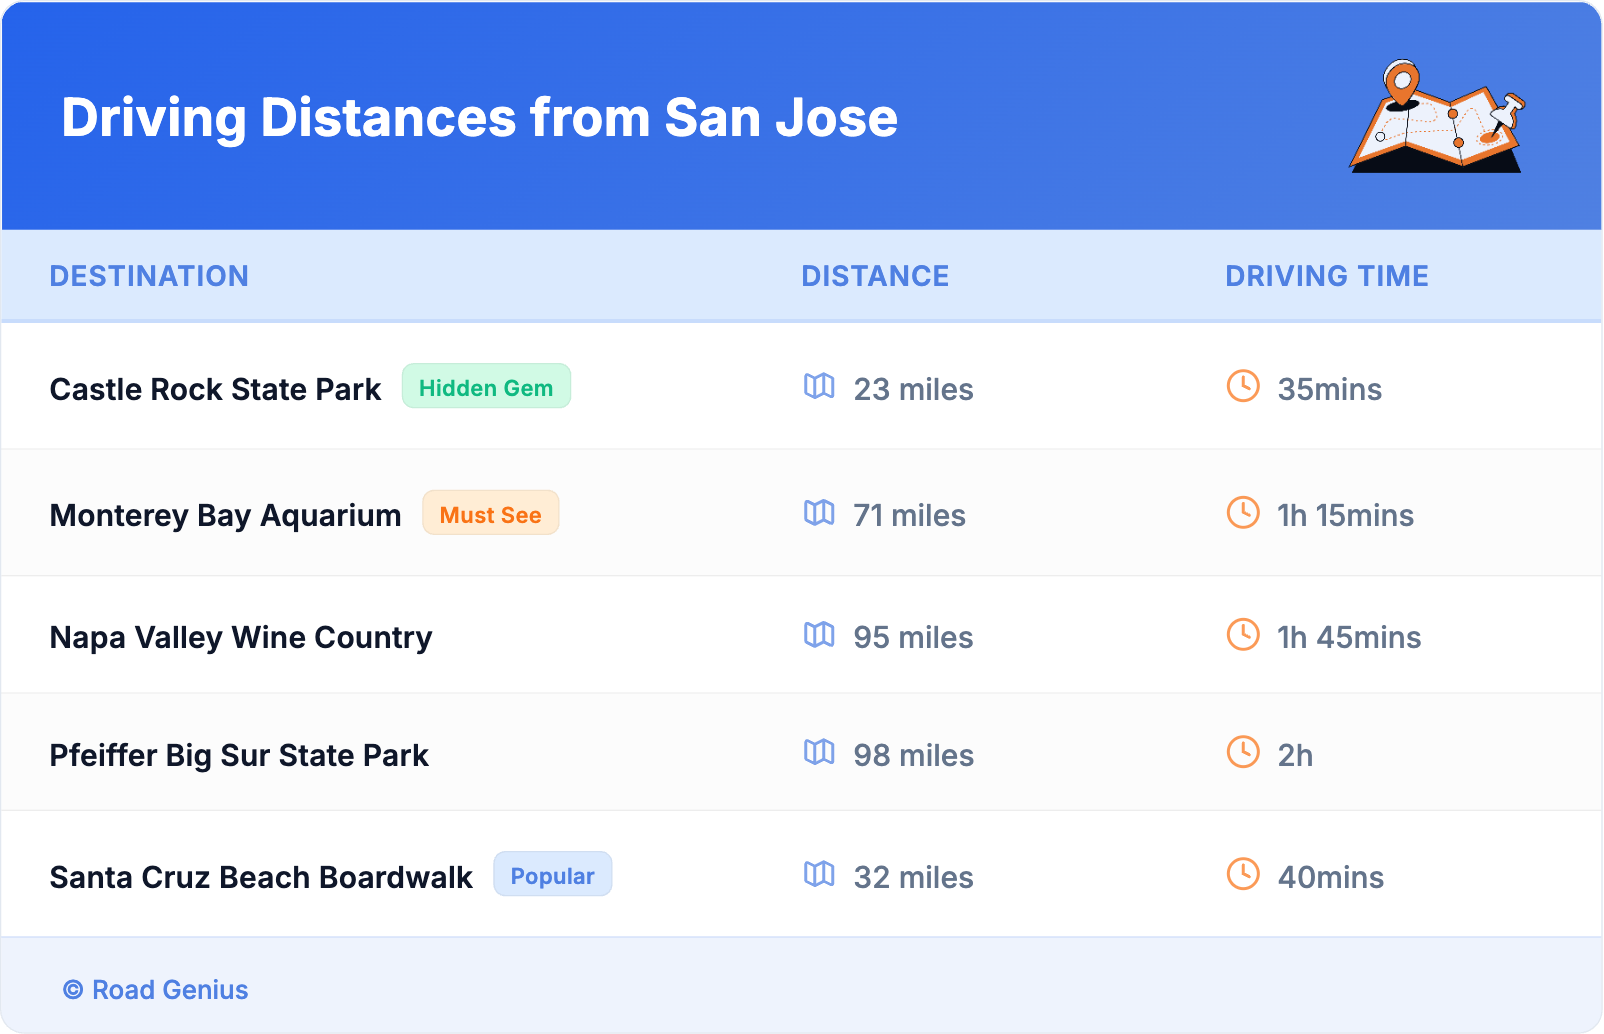Select the Hidden Gem badge
Screen dimensions: 1604x1034
(486, 387)
